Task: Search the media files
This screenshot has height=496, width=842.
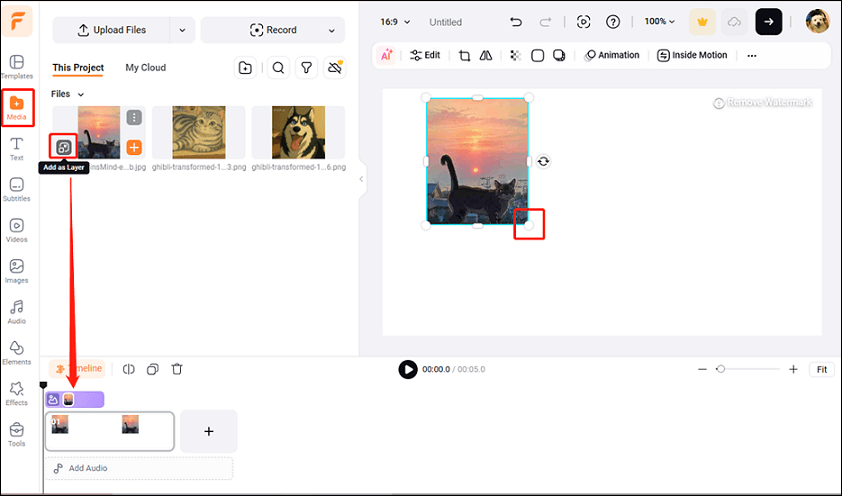Action: 278,68
